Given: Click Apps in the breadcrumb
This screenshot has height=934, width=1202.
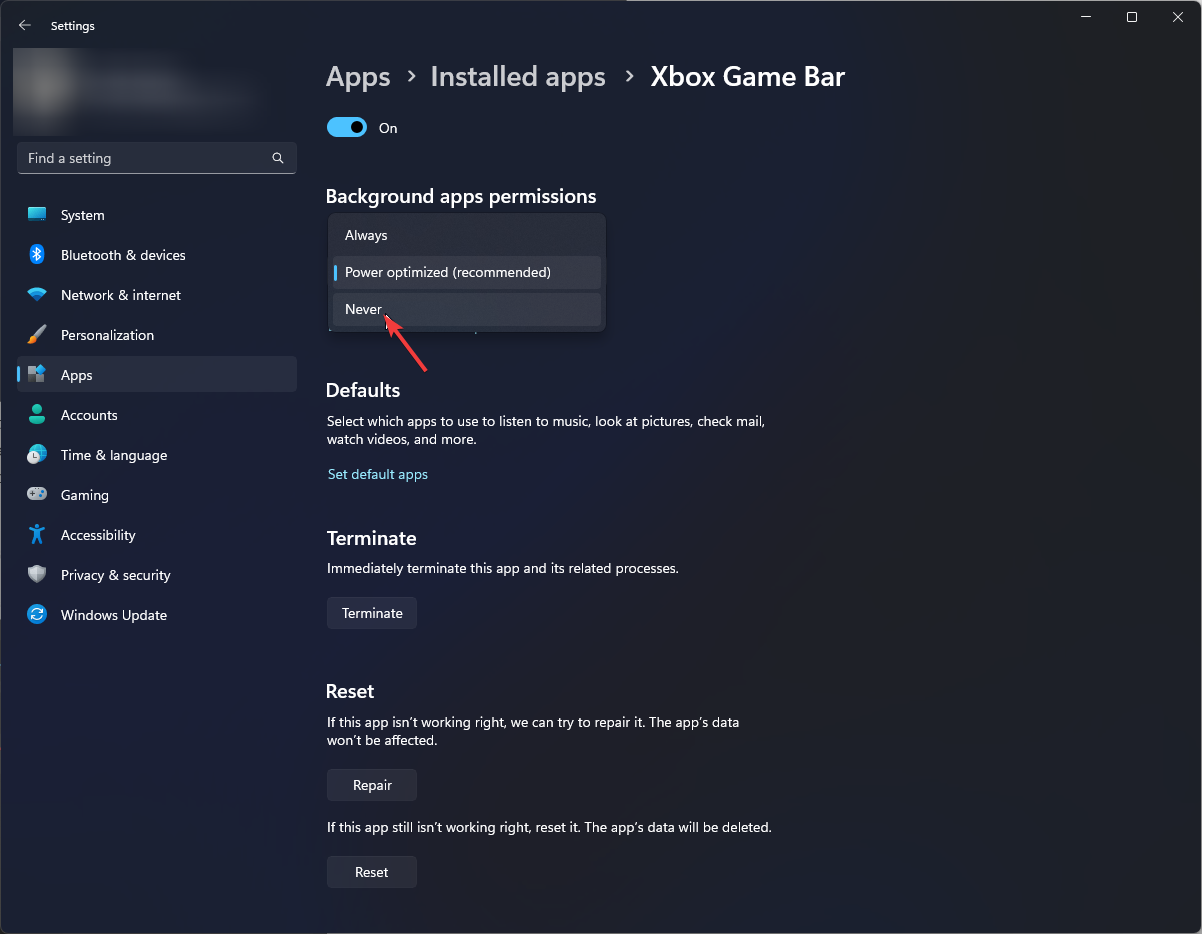Looking at the screenshot, I should [x=358, y=77].
